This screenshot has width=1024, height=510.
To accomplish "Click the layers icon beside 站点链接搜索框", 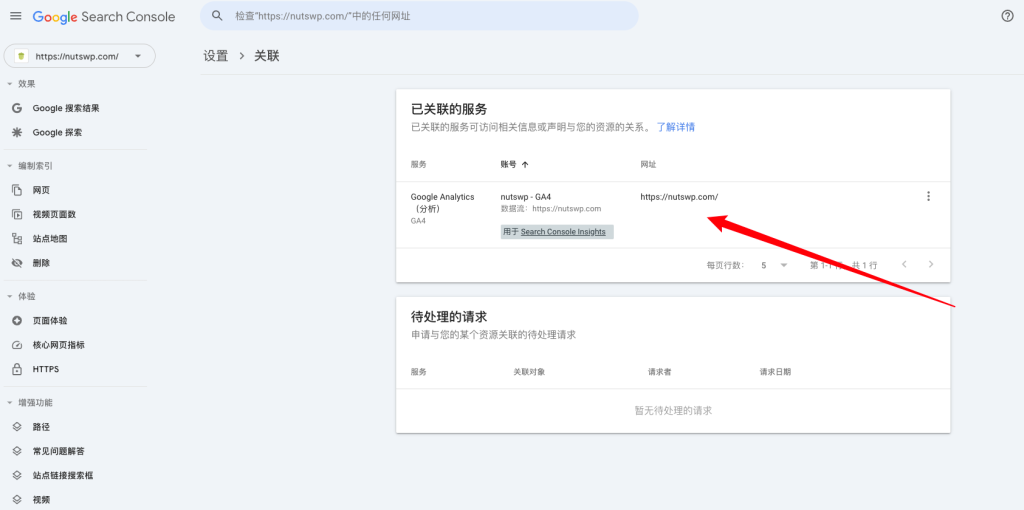I will pos(18,475).
